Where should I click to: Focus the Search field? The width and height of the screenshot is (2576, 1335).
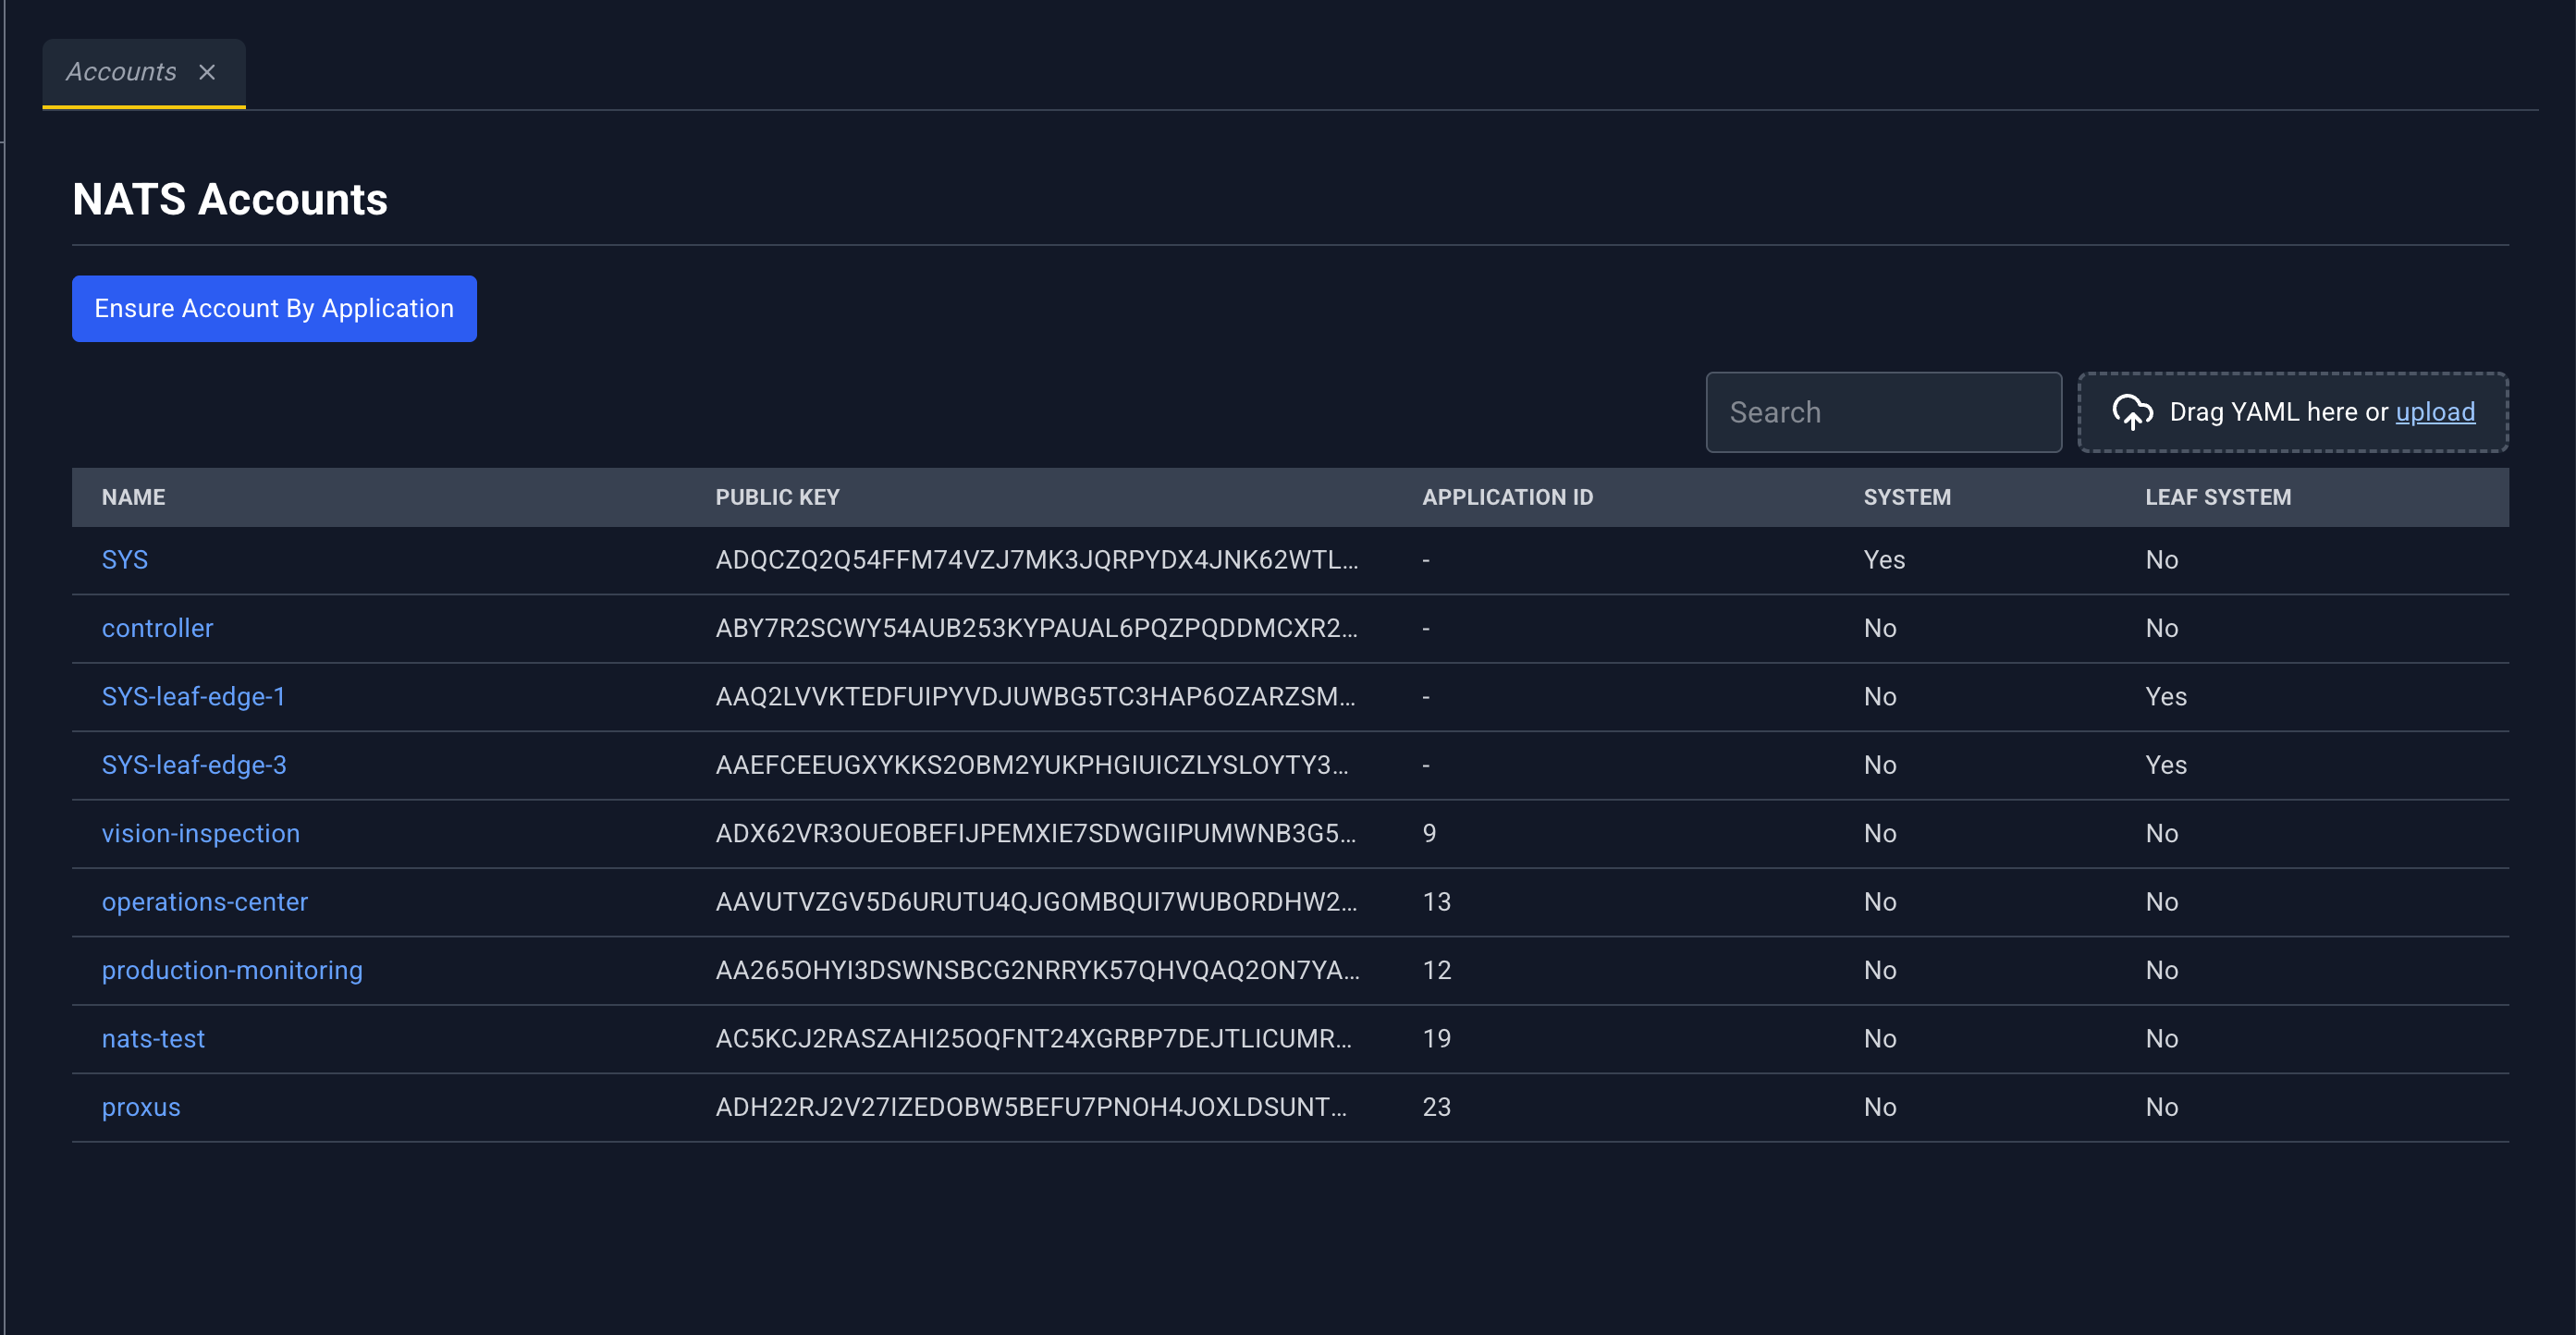coord(1883,412)
